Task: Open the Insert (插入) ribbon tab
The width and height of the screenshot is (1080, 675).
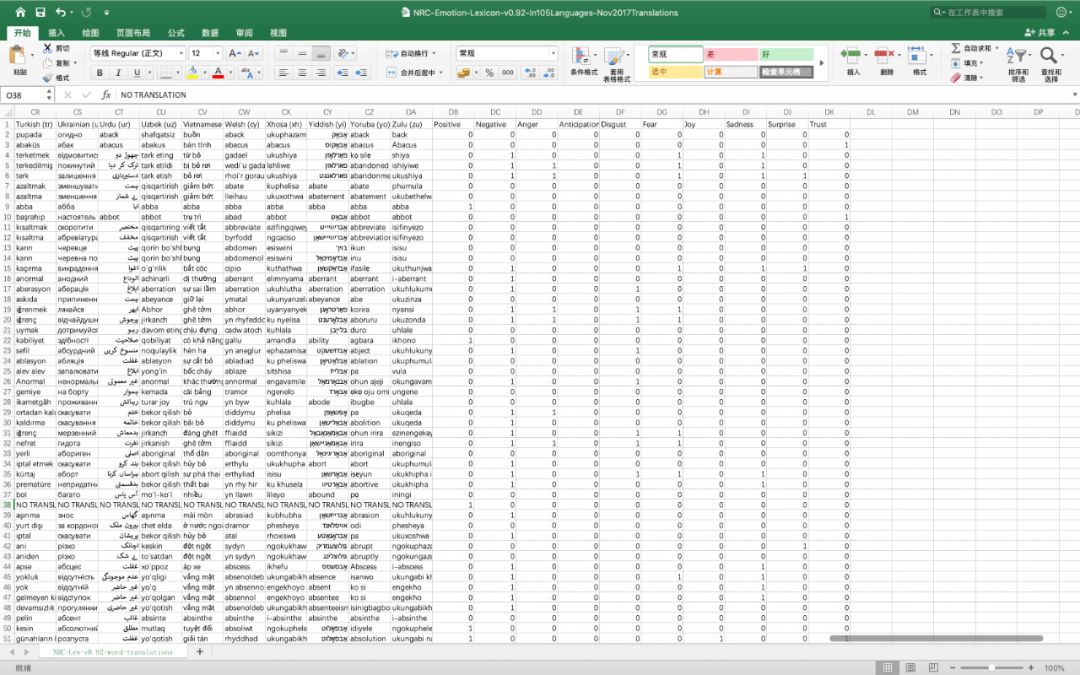Action: click(x=56, y=32)
